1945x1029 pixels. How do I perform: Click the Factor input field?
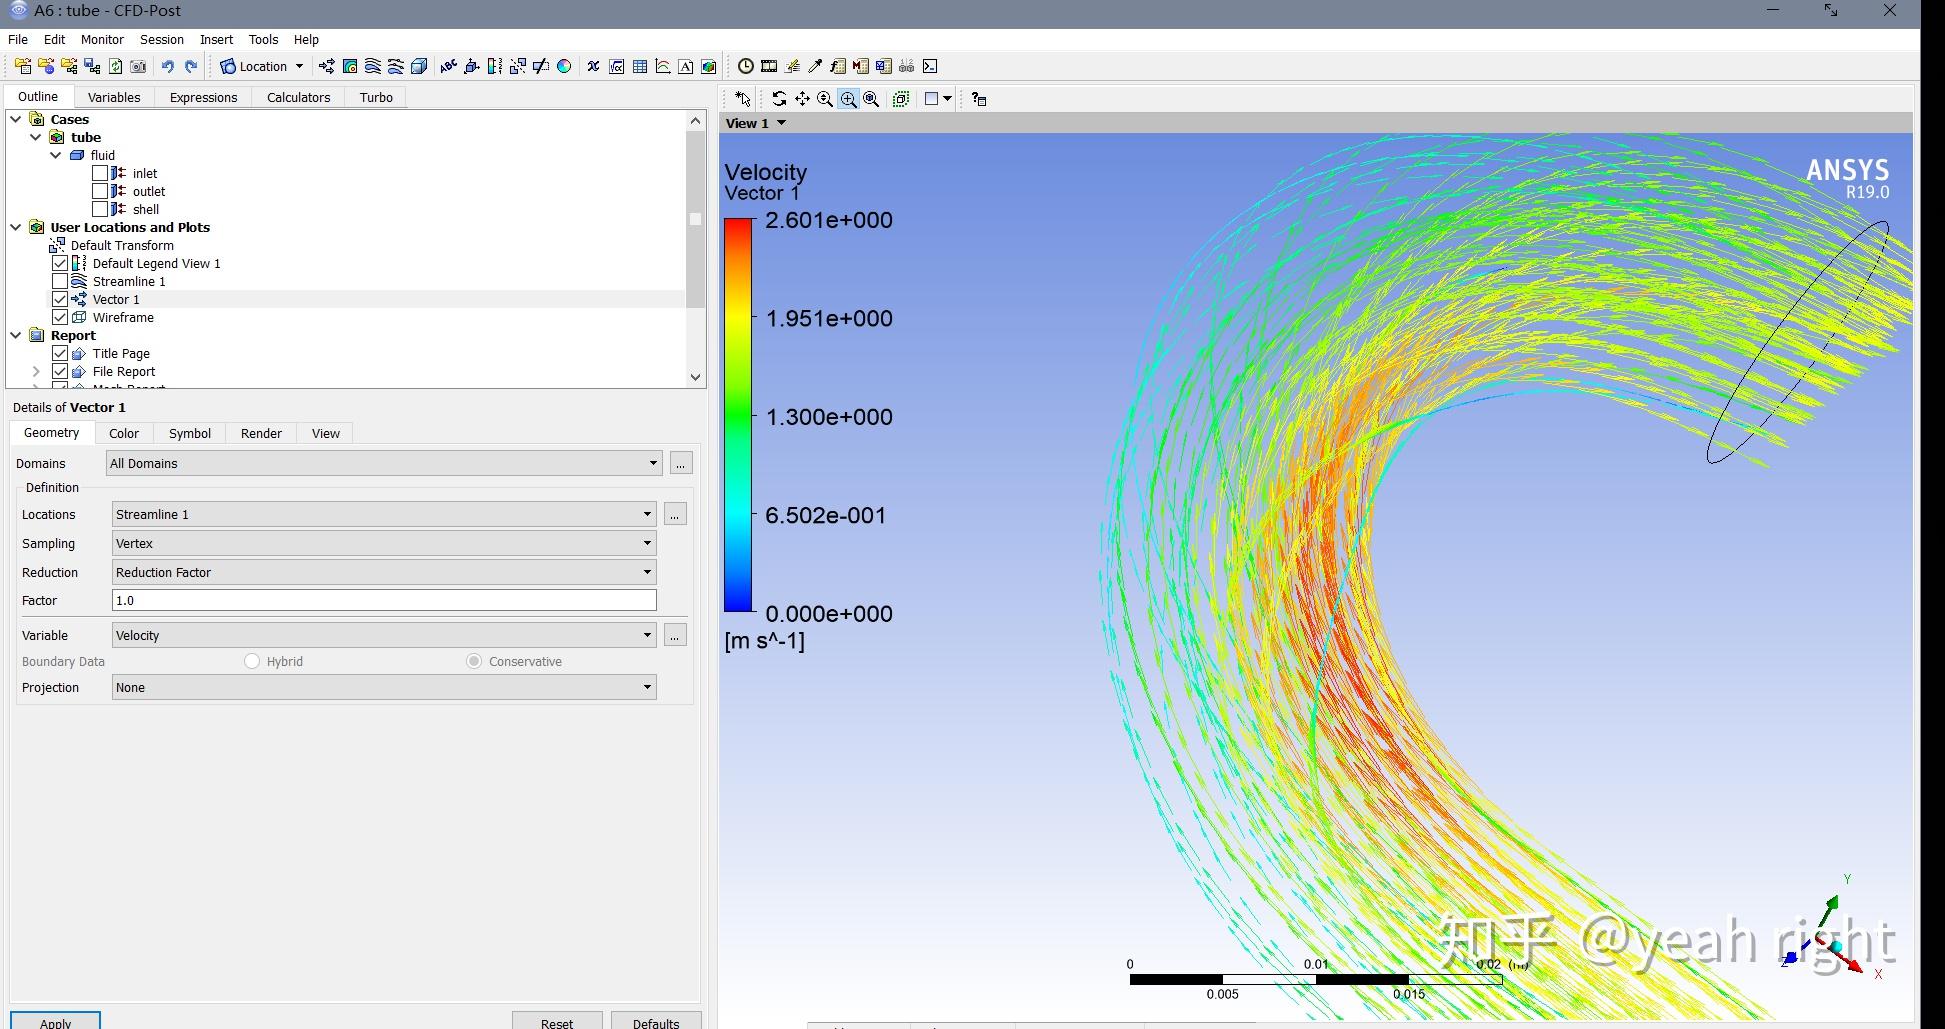click(384, 601)
